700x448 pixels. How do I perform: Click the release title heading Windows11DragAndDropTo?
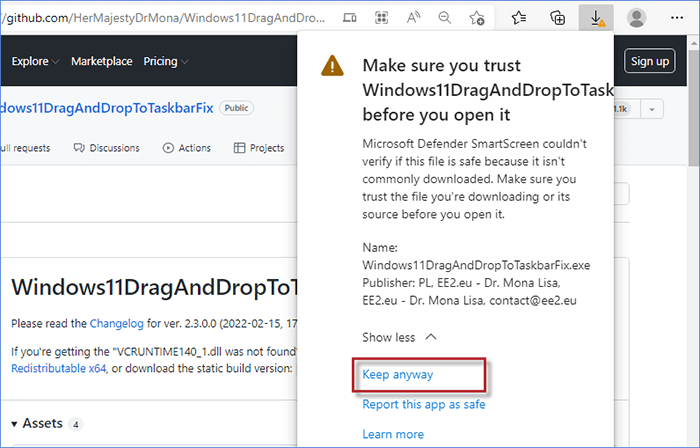[154, 287]
